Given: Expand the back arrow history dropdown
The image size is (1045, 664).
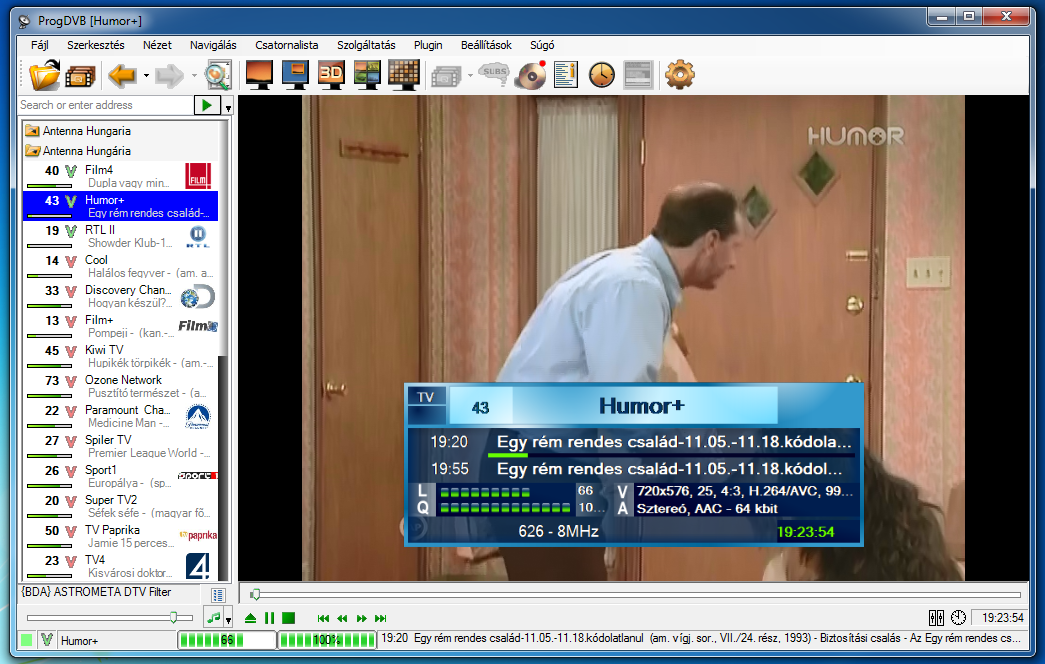Looking at the screenshot, I should coord(146,76).
